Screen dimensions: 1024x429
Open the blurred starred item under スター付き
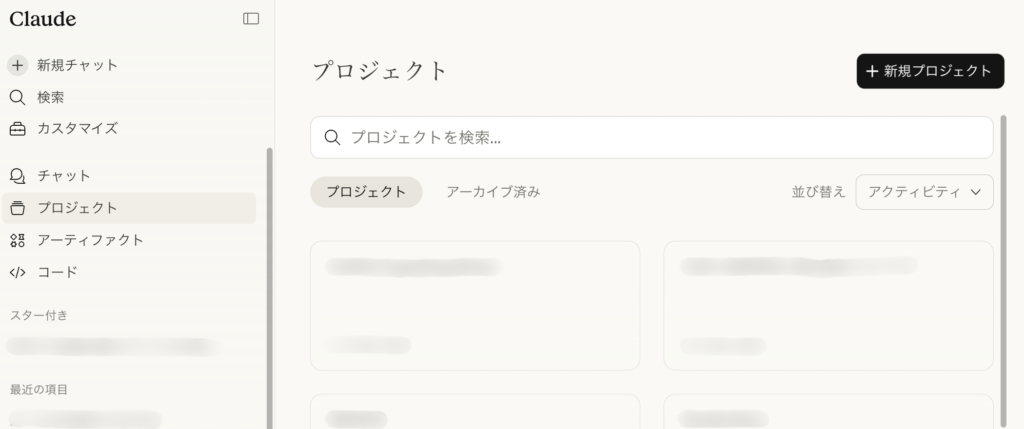110,347
